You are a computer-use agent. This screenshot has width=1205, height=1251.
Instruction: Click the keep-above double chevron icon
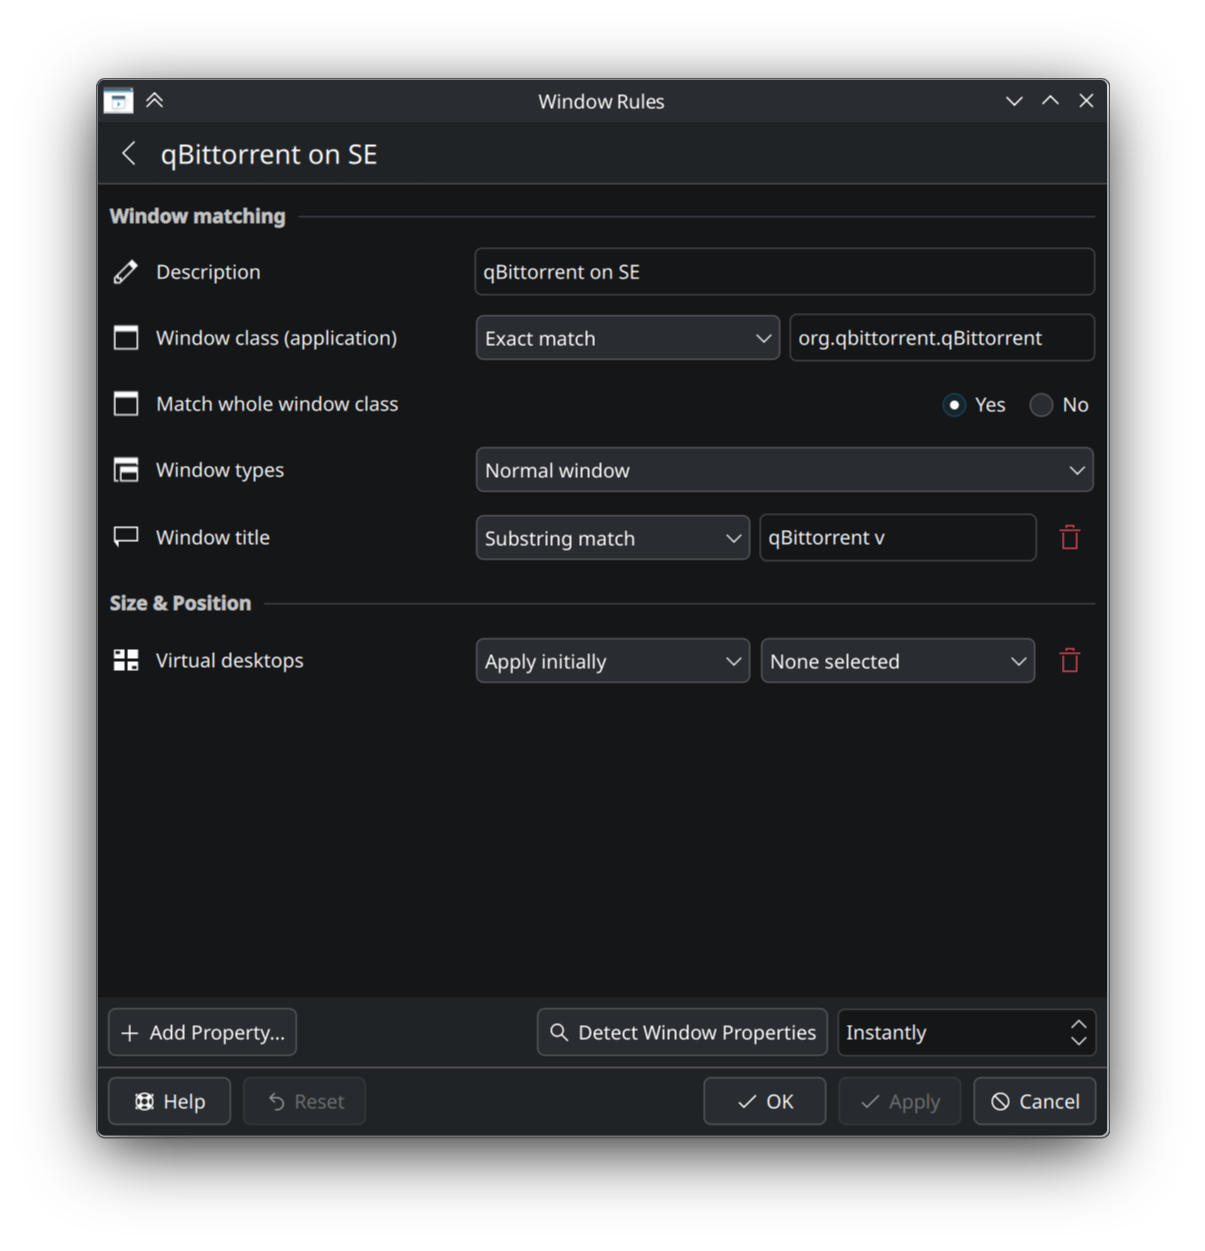click(x=155, y=101)
